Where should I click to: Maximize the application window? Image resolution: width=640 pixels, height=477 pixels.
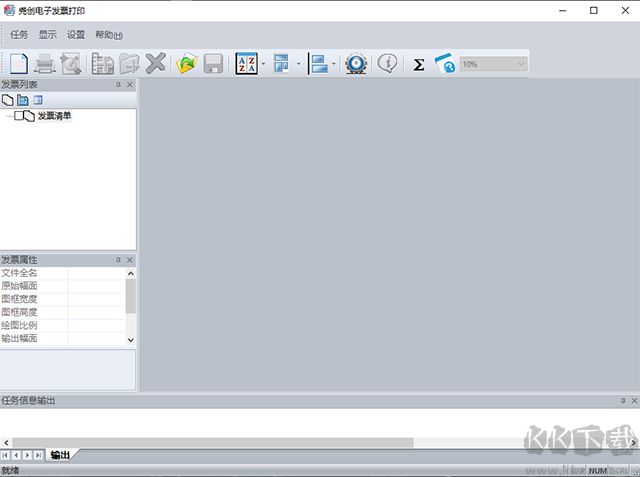[x=594, y=11]
